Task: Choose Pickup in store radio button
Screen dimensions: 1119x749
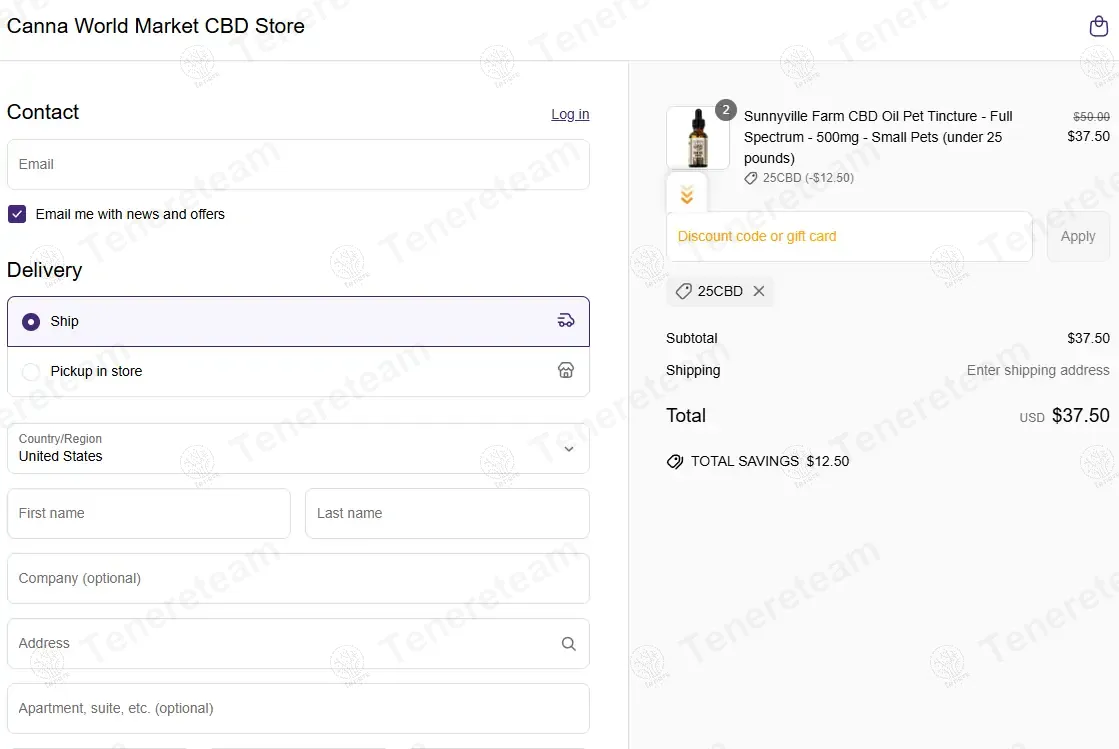Action: click(31, 372)
